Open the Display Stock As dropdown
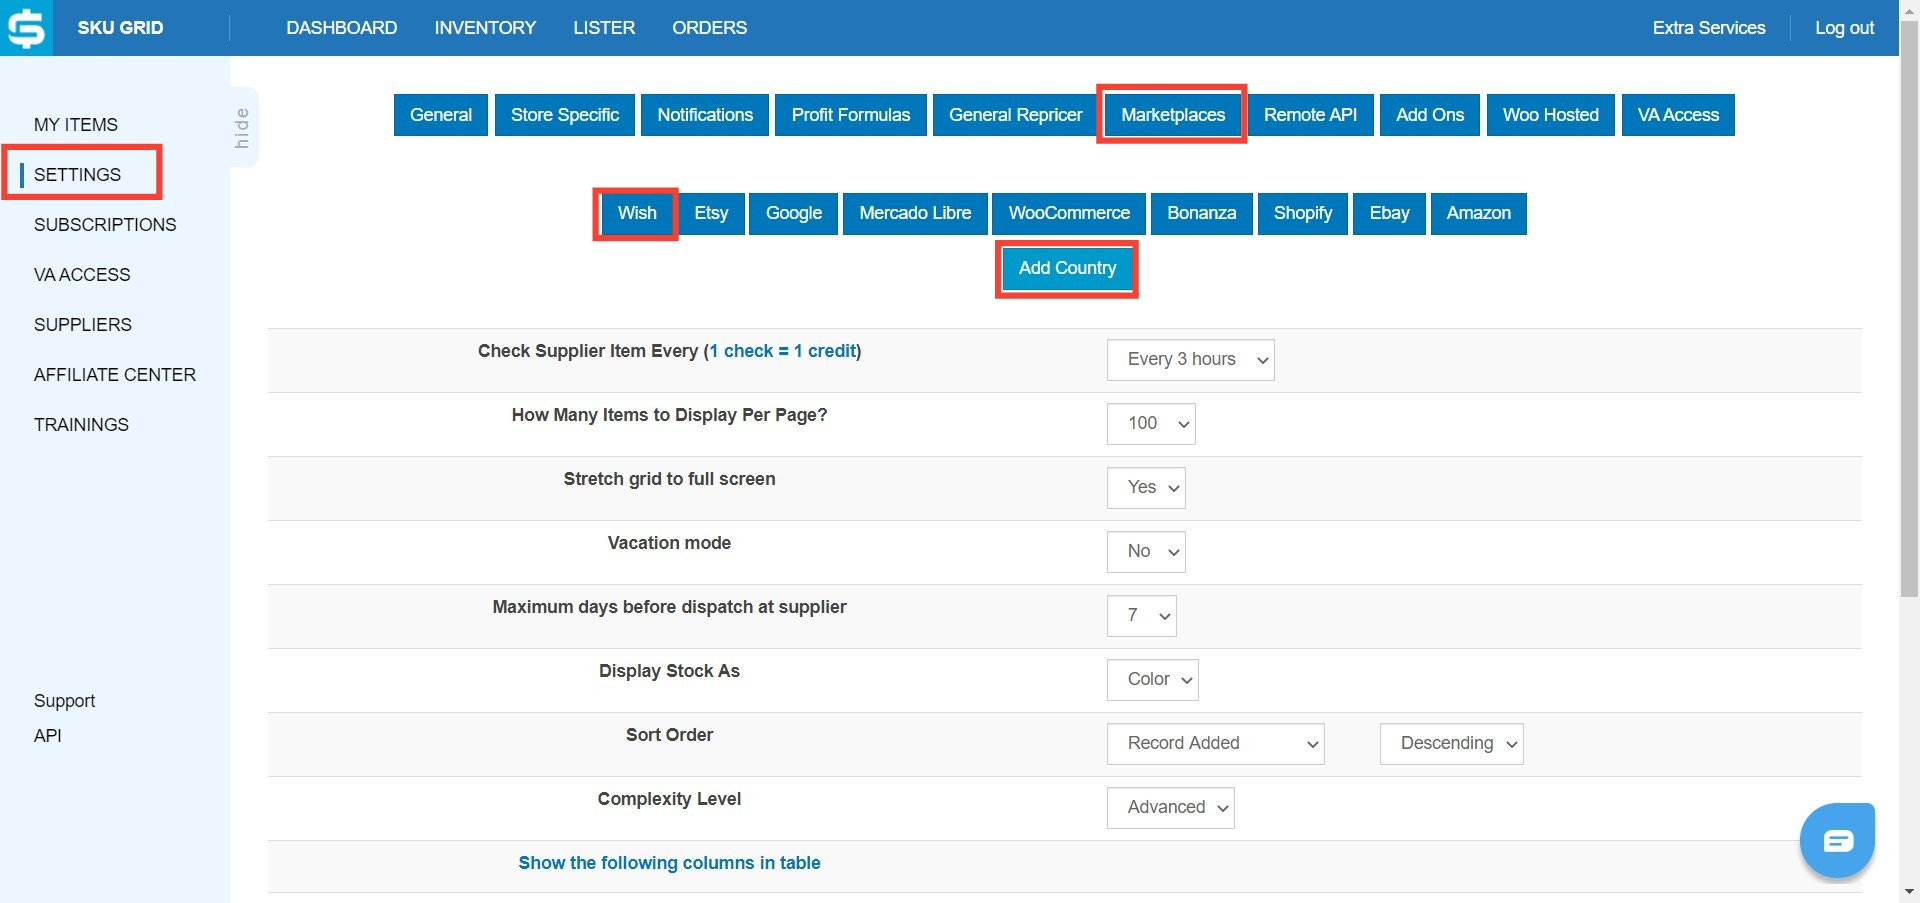Screen dimensions: 1920x903 [1152, 680]
